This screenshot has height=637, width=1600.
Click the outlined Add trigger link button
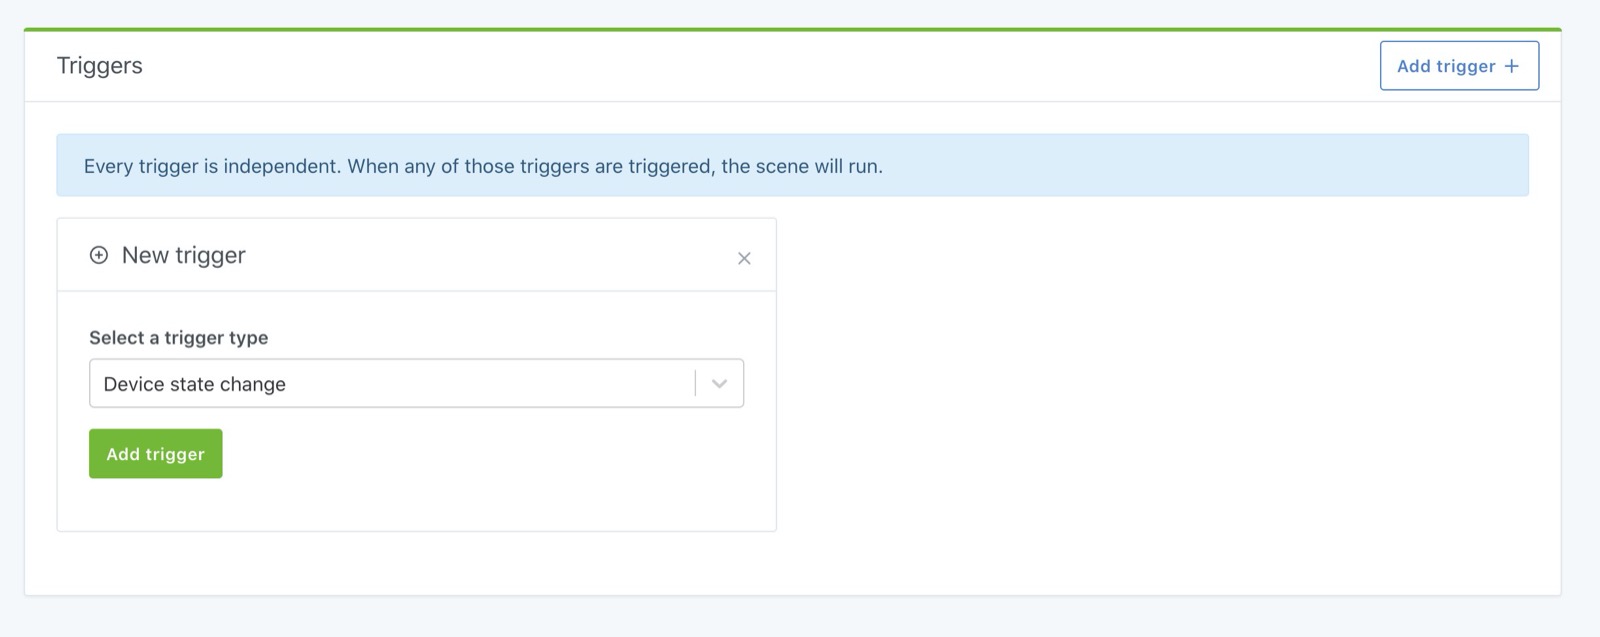pyautogui.click(x=1459, y=65)
